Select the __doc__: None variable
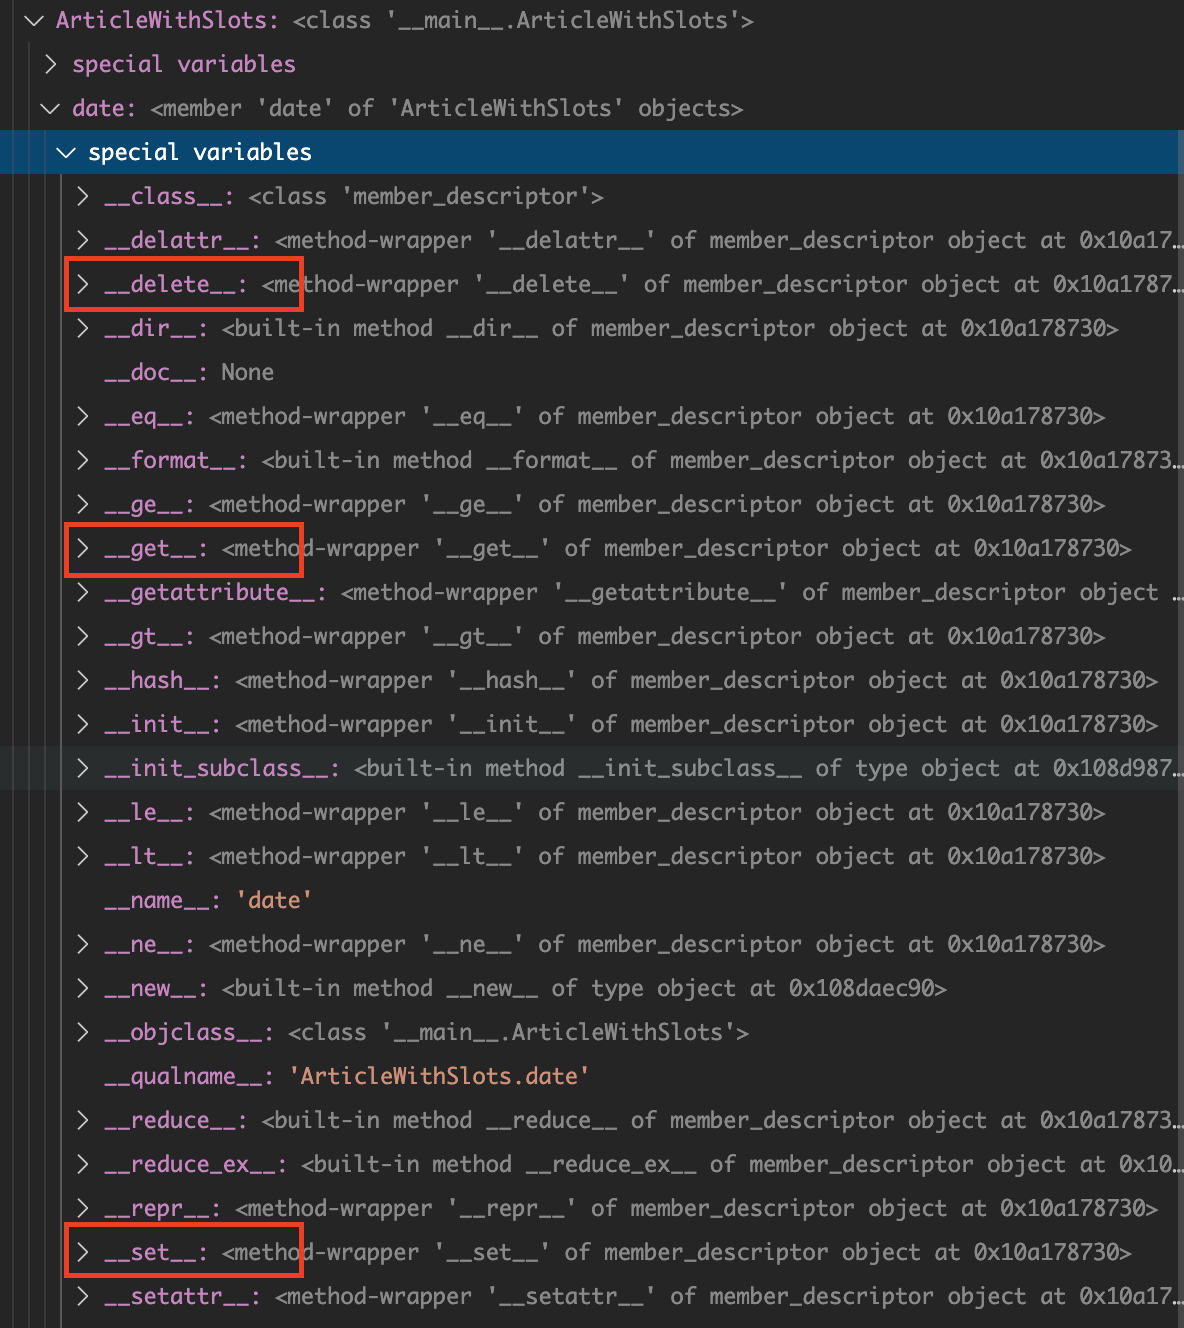This screenshot has height=1328, width=1184. [x=178, y=372]
